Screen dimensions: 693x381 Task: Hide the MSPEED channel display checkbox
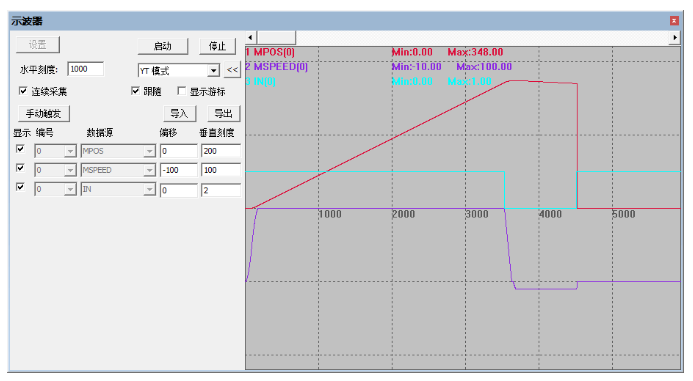coord(20,168)
